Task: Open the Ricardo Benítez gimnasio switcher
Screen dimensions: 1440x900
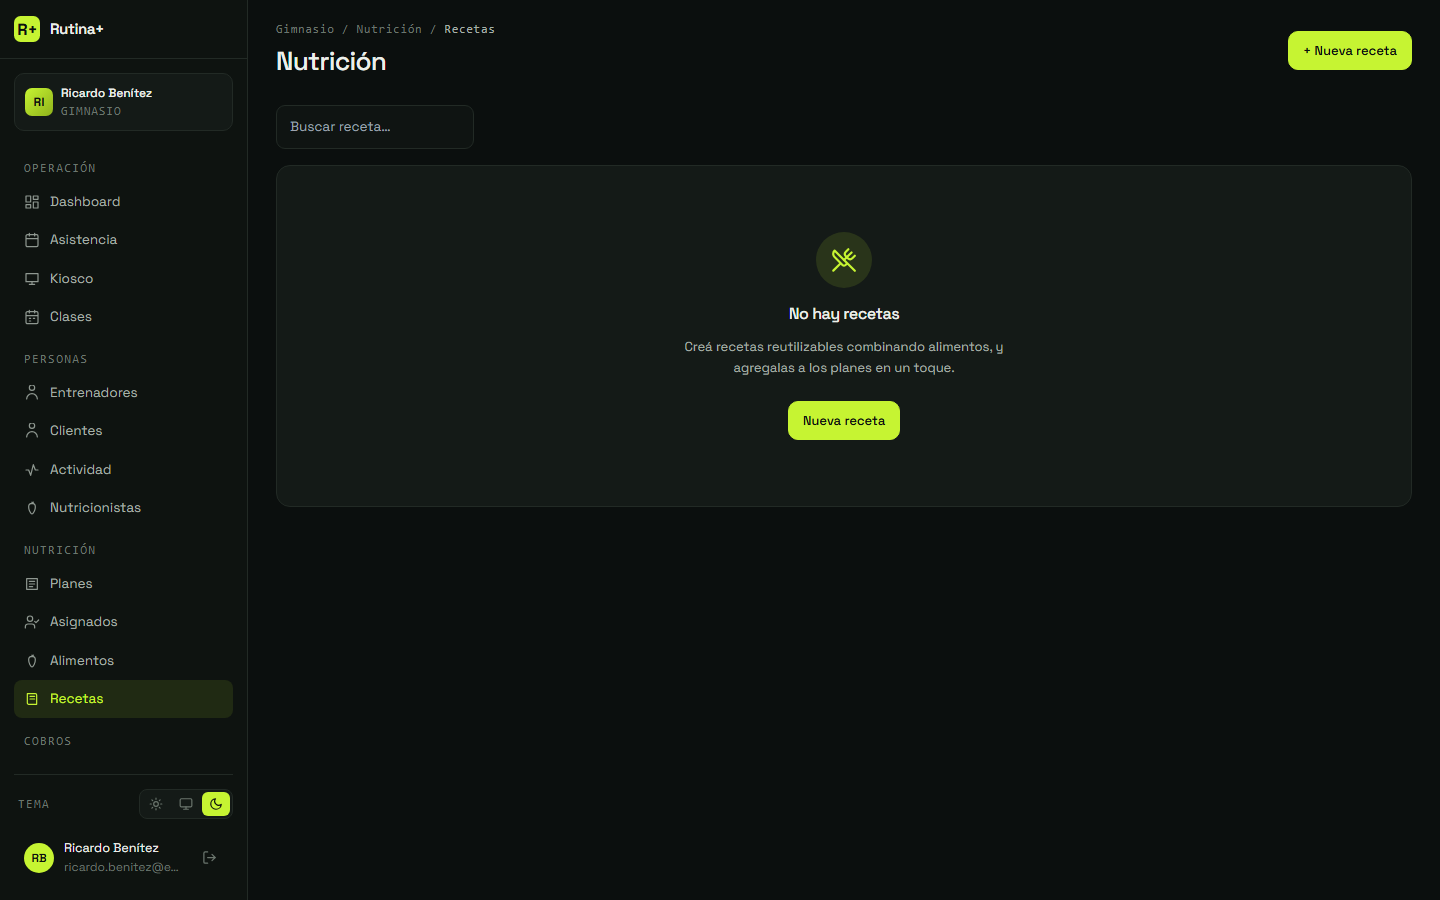Action: tap(123, 102)
